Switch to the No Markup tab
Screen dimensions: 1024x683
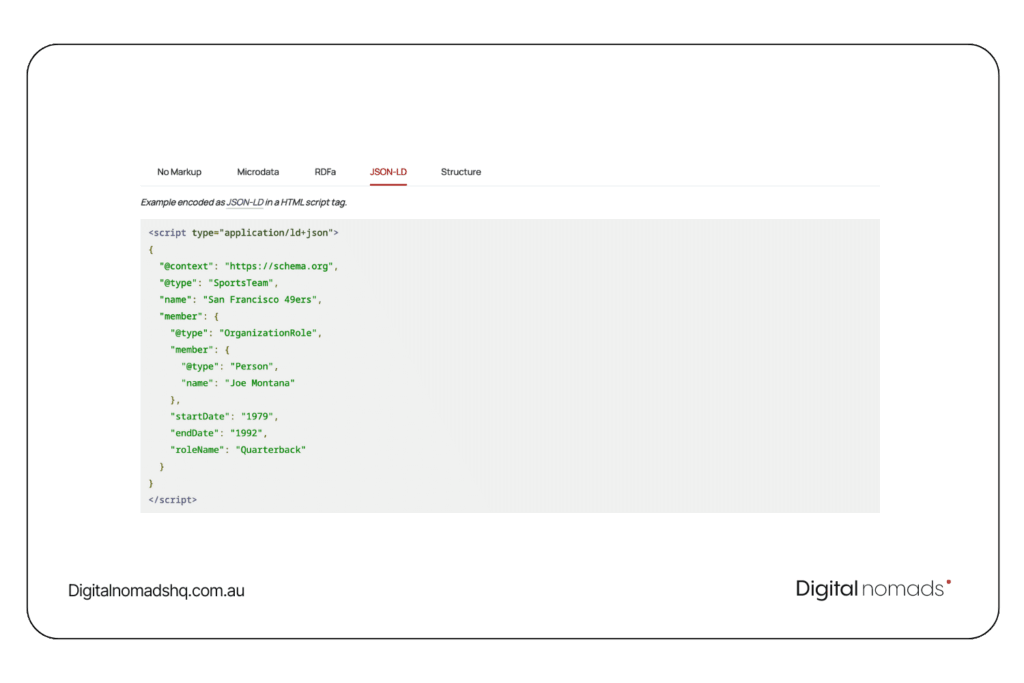179,172
